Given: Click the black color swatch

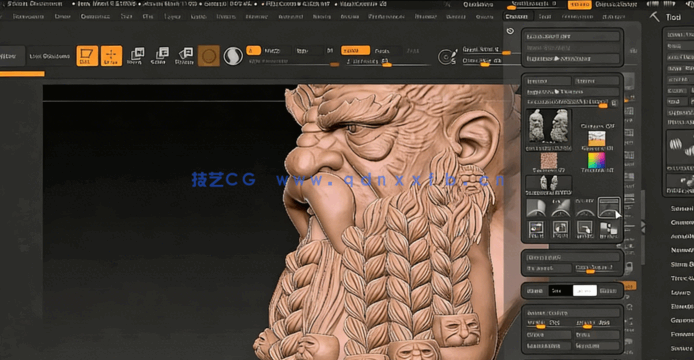Looking at the screenshot, I should [x=560, y=290].
